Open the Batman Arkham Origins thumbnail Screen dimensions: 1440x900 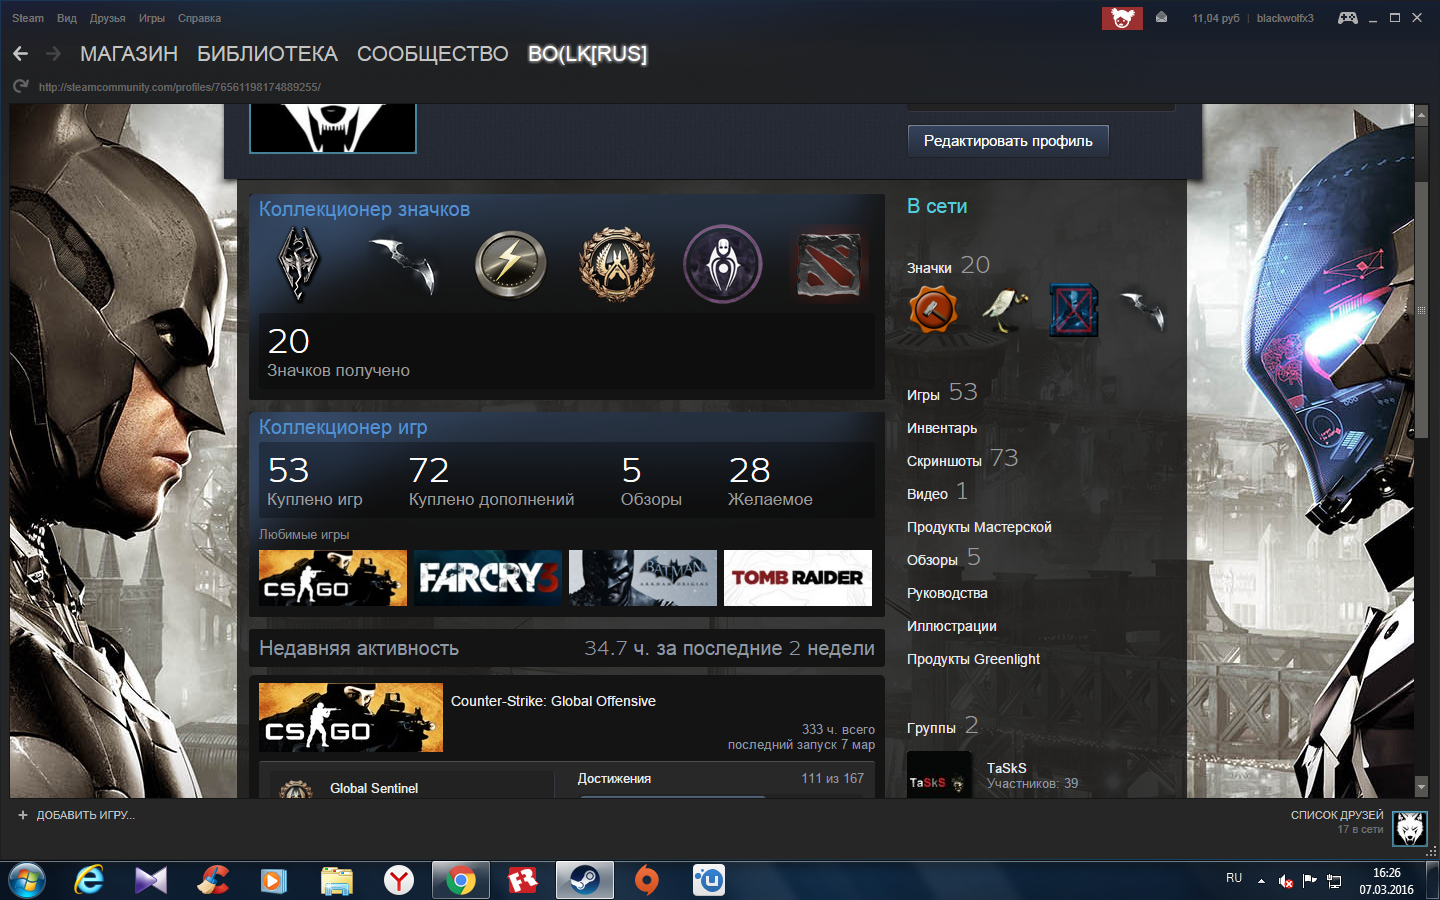[x=643, y=578]
